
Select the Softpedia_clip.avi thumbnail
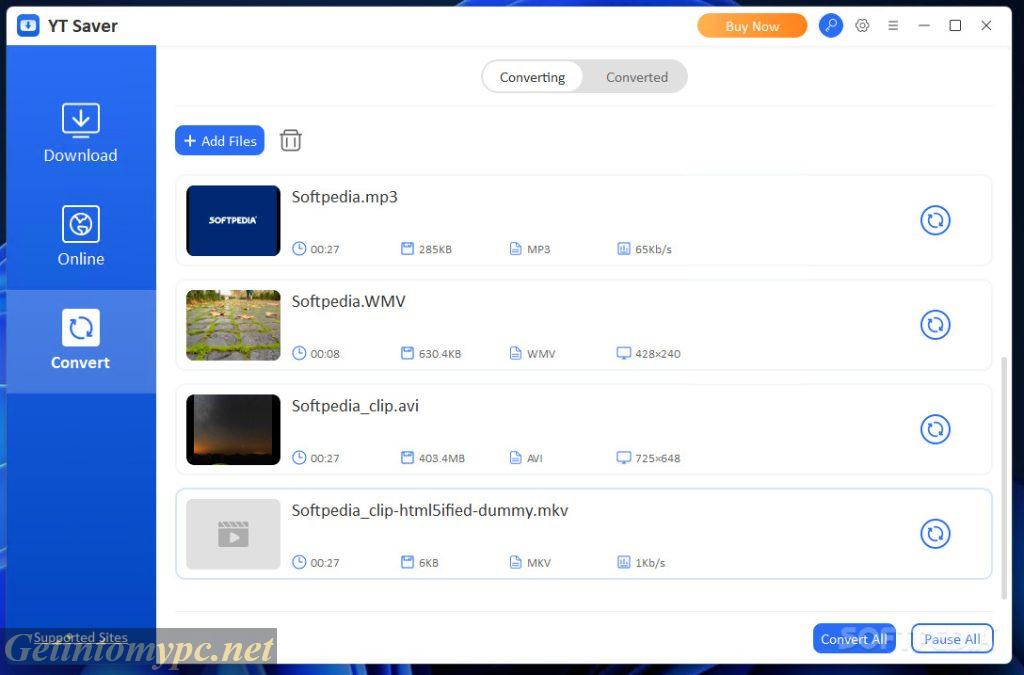pyautogui.click(x=233, y=430)
